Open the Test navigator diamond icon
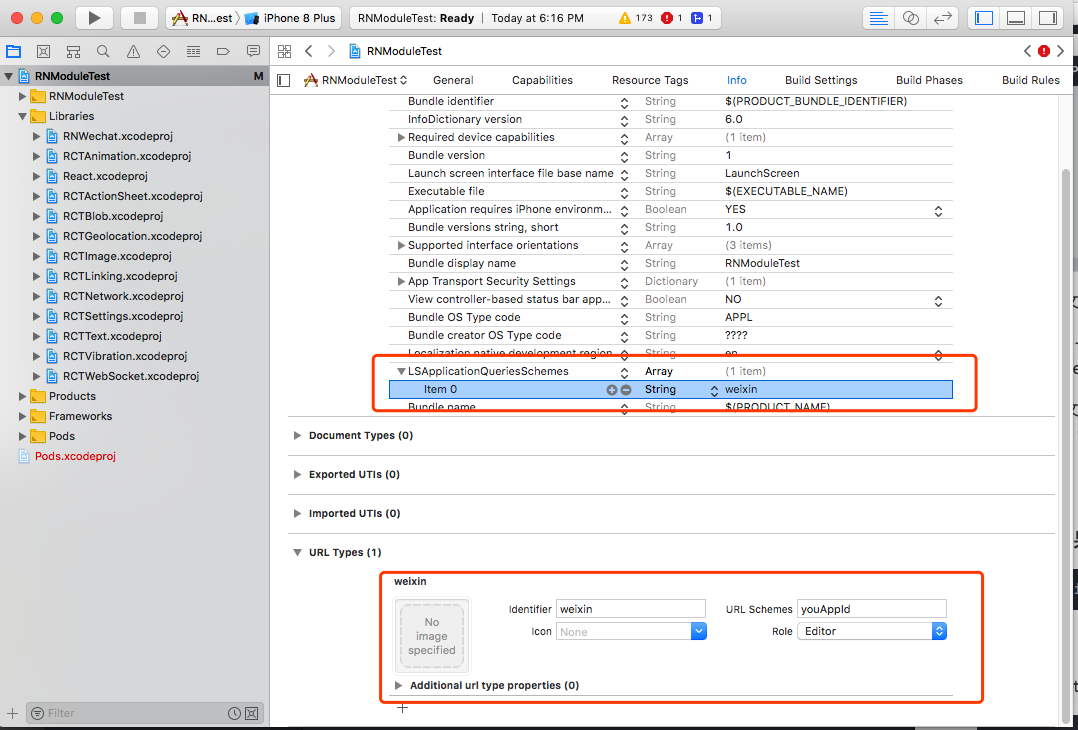 click(163, 52)
